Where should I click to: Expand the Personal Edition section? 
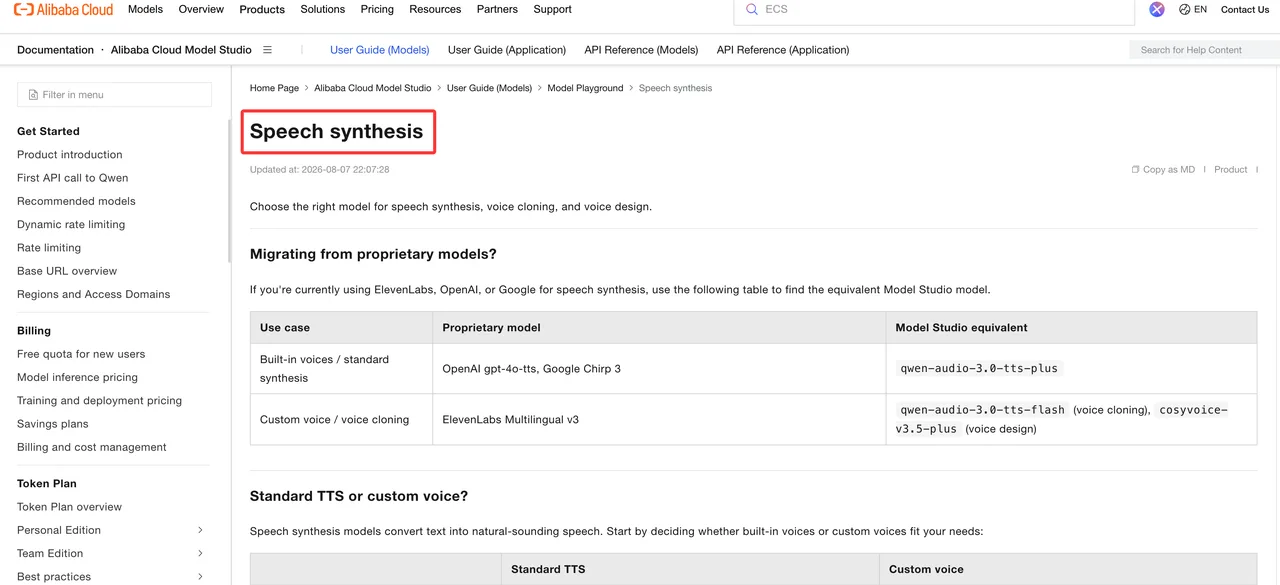[x=200, y=530]
